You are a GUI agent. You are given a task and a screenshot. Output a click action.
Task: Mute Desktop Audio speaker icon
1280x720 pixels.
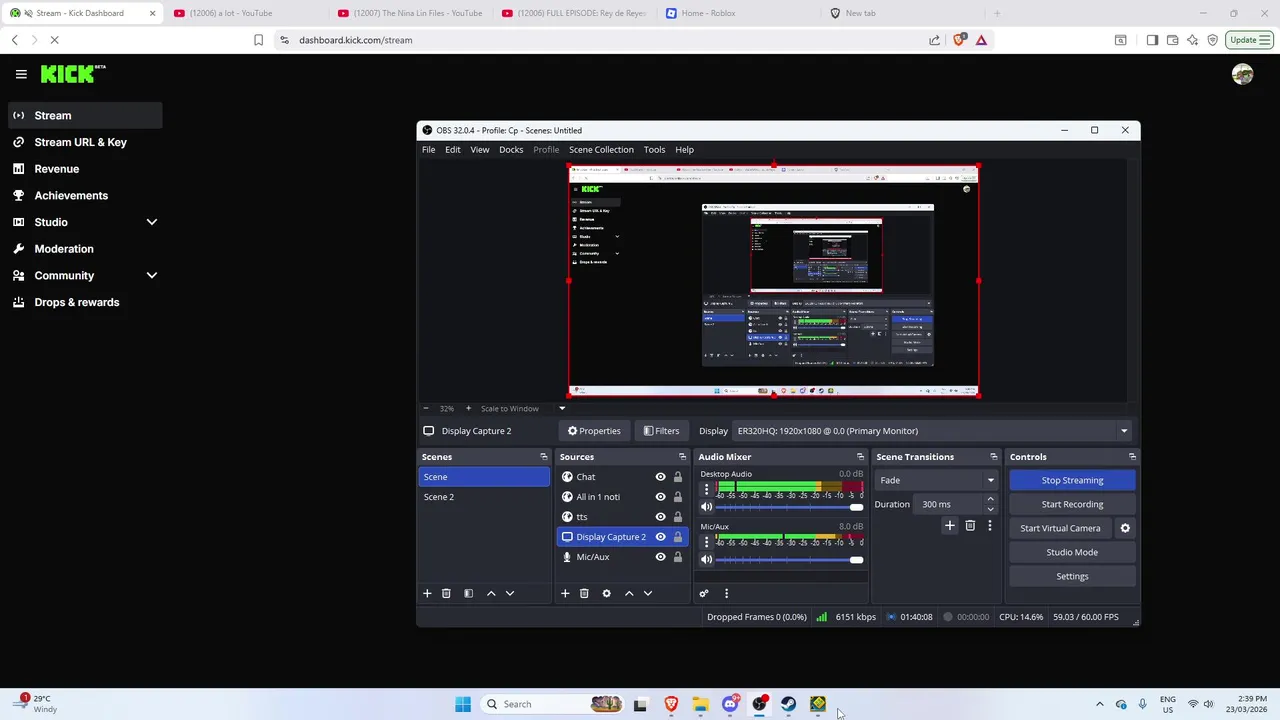tap(706, 507)
